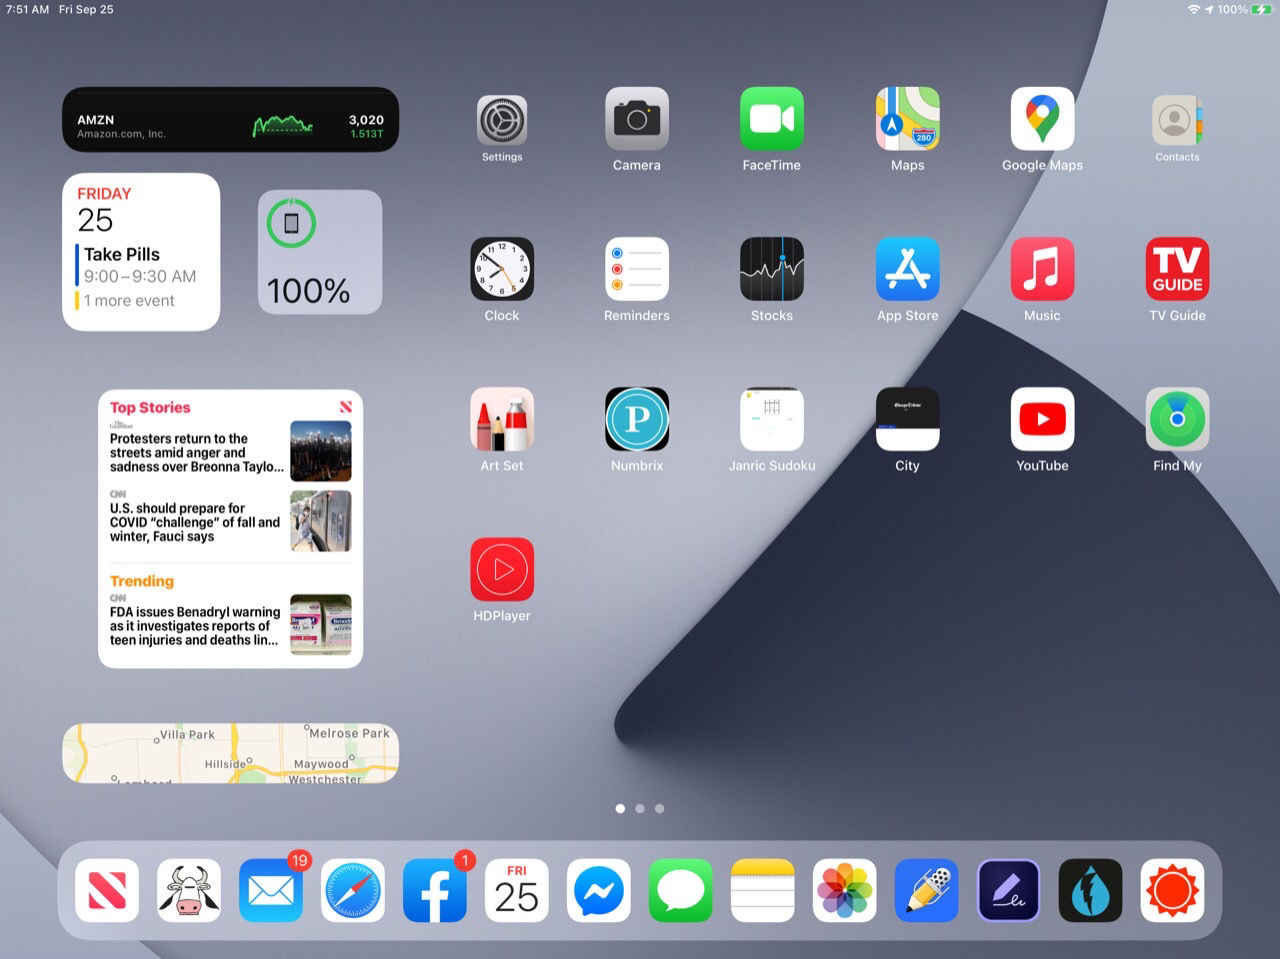Open the red sun icon app in dock
The width and height of the screenshot is (1280, 959).
(1173, 890)
